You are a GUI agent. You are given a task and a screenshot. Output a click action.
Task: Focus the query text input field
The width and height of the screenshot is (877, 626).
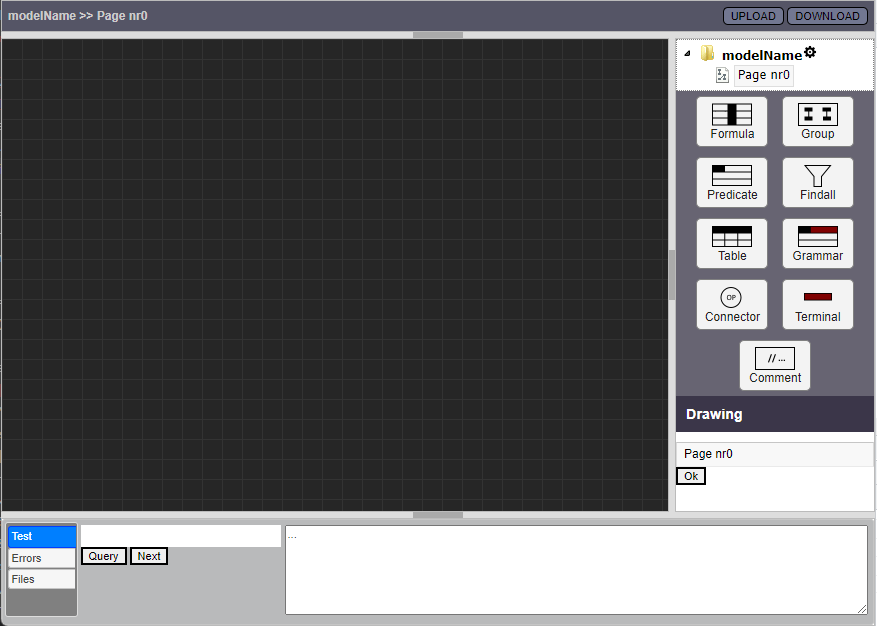pos(181,536)
